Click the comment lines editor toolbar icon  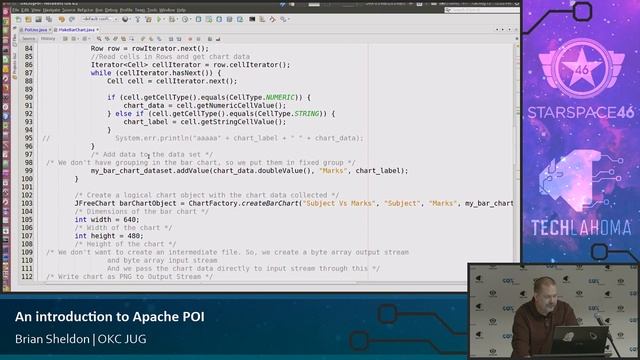pyautogui.click(x=209, y=39)
